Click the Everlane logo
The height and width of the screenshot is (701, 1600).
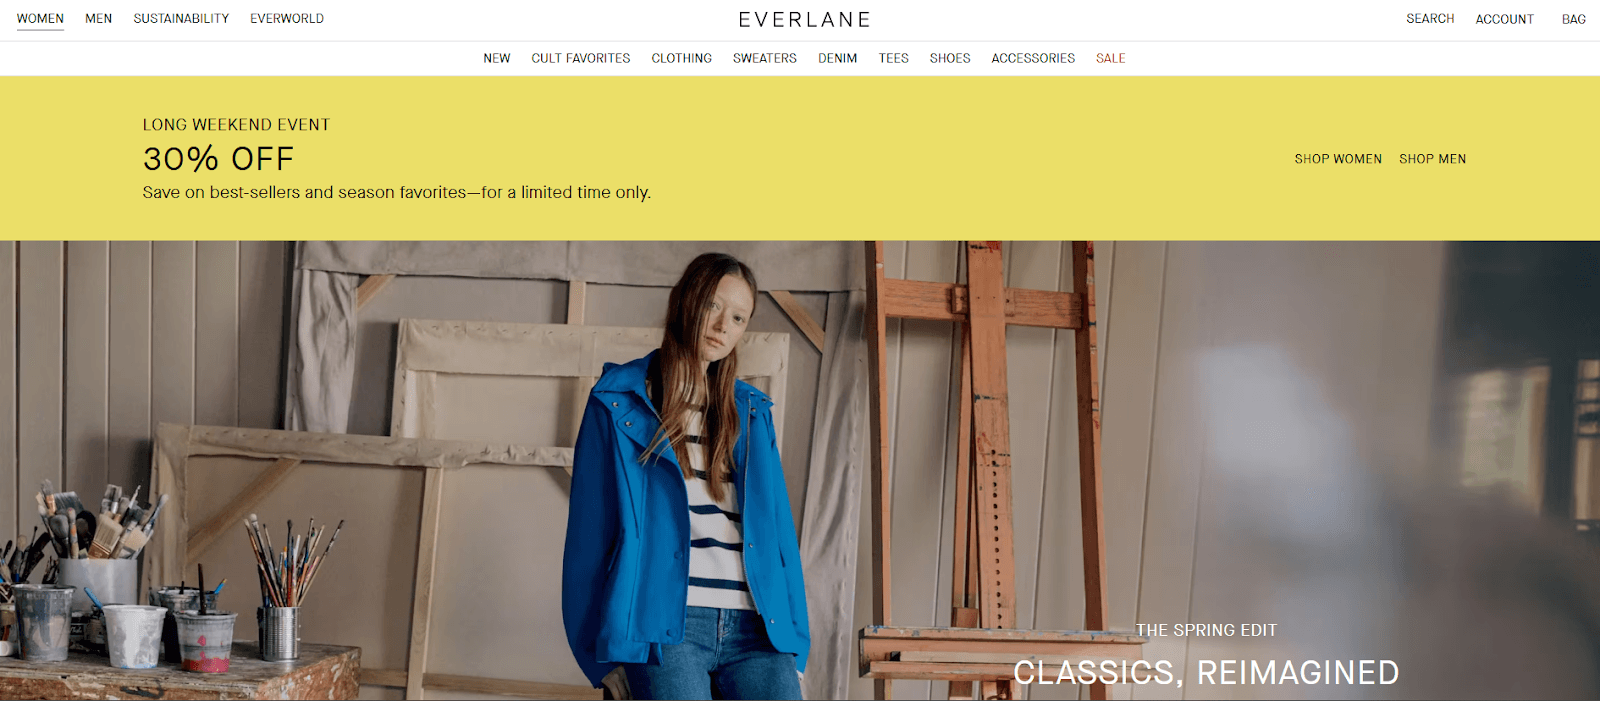point(805,20)
